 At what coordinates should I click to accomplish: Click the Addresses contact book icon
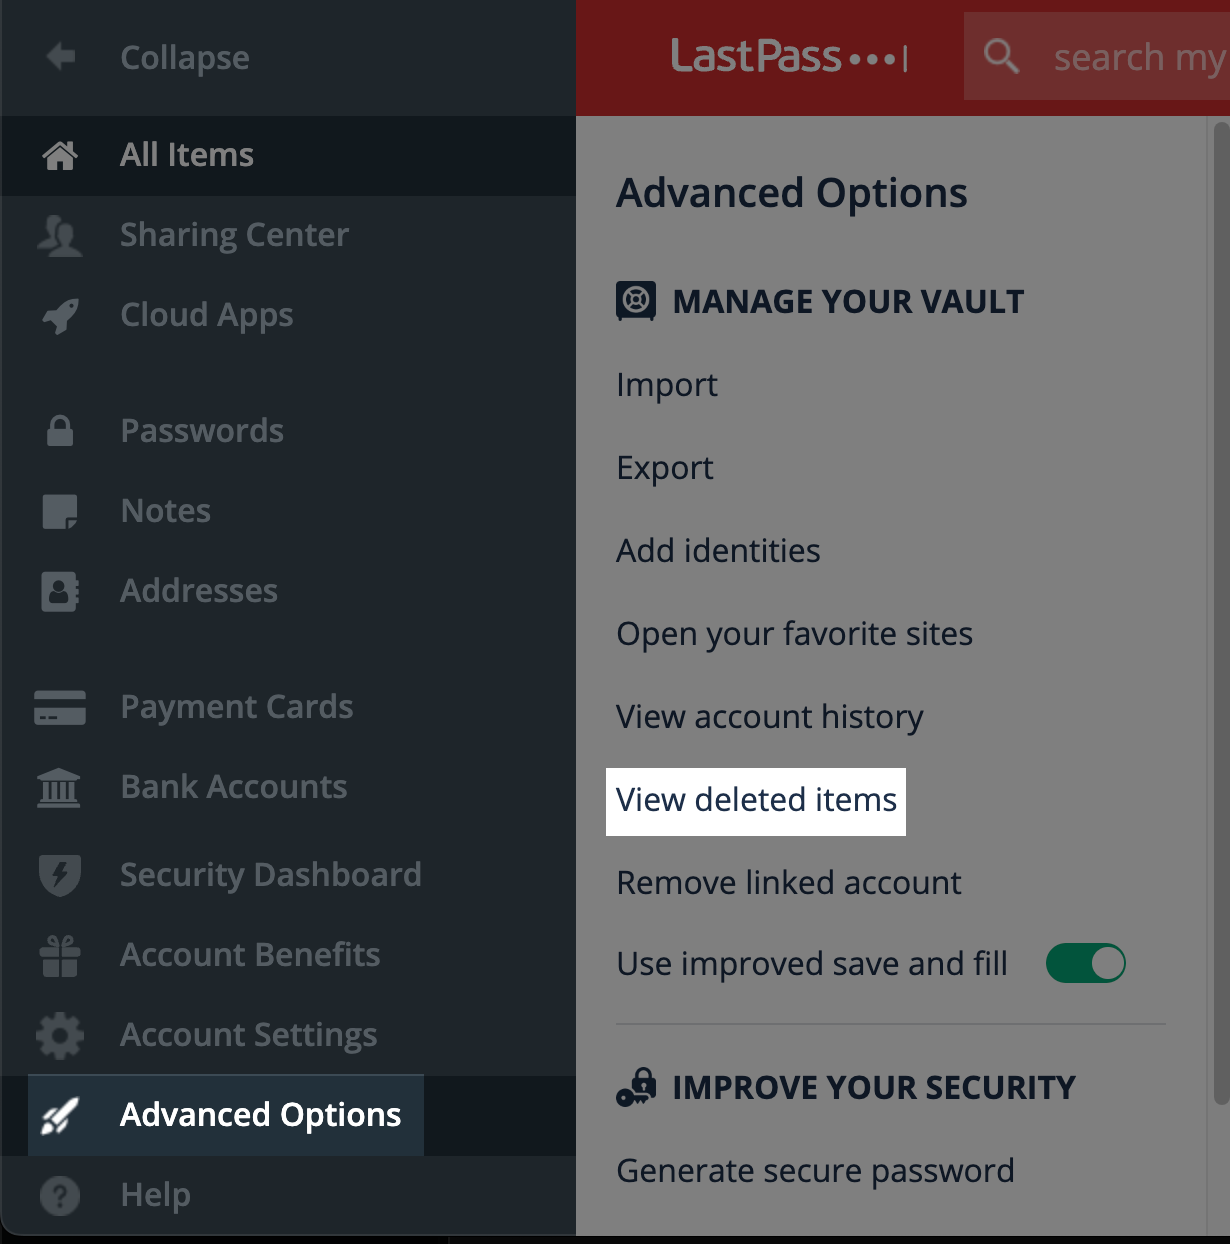(x=60, y=591)
